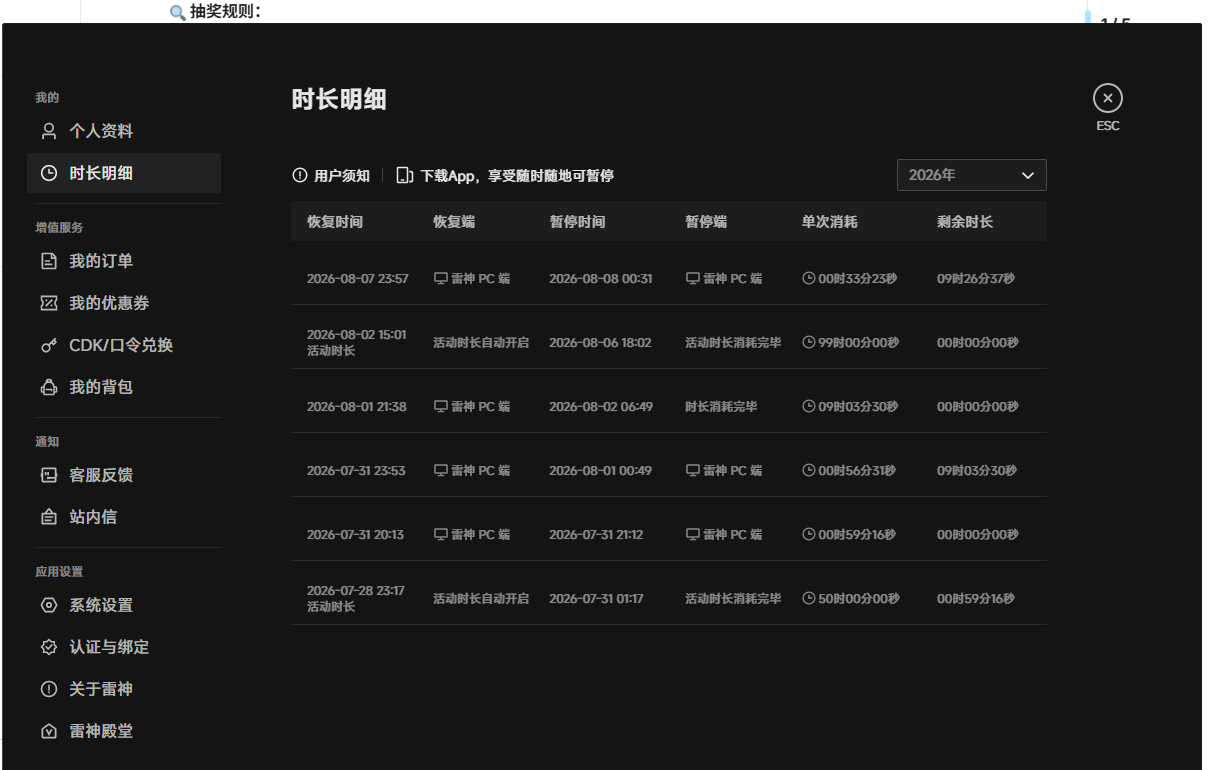1216x770 pixels.
Task: Click the 我的优惠券 coupon icon
Action: [x=48, y=303]
